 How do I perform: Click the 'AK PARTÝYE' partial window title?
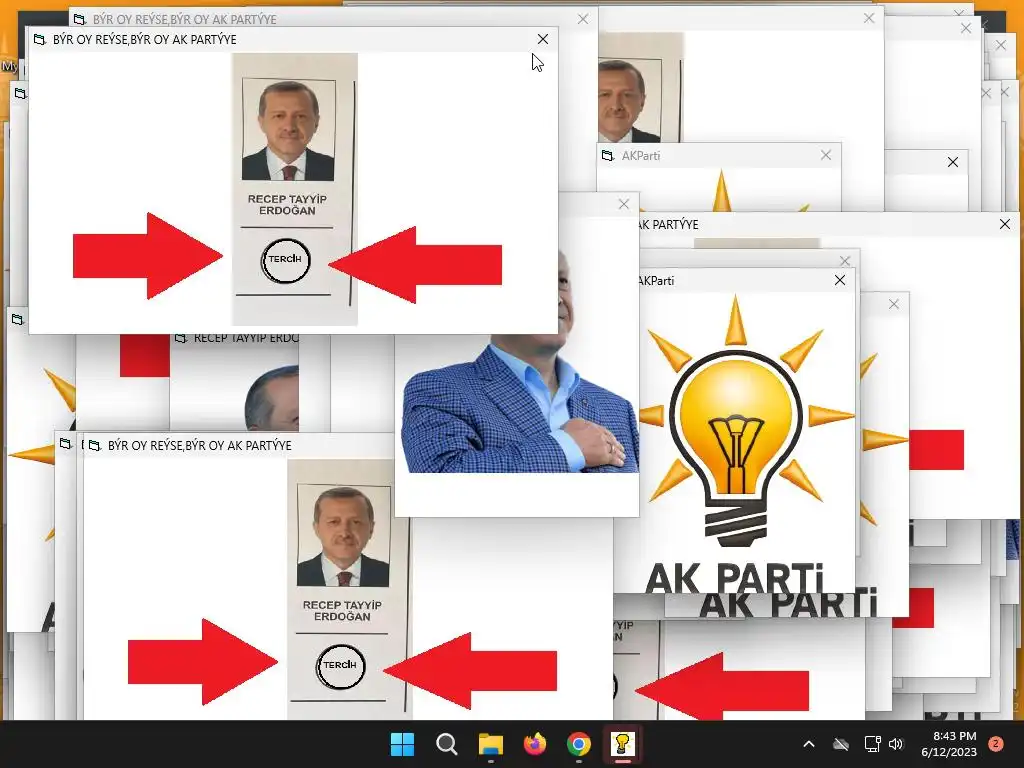click(x=669, y=225)
